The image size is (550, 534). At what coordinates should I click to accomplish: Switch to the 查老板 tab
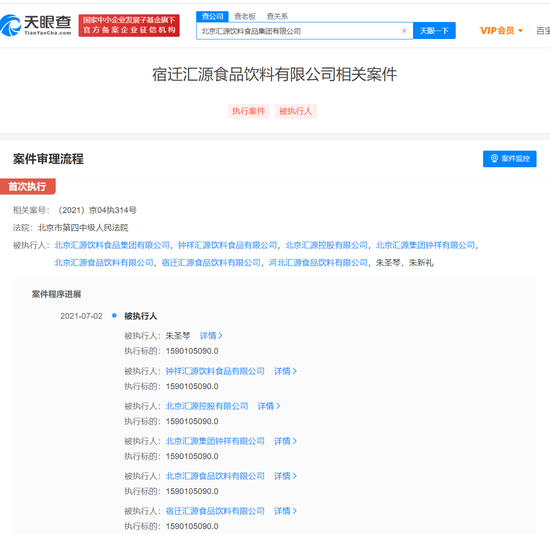click(x=245, y=16)
